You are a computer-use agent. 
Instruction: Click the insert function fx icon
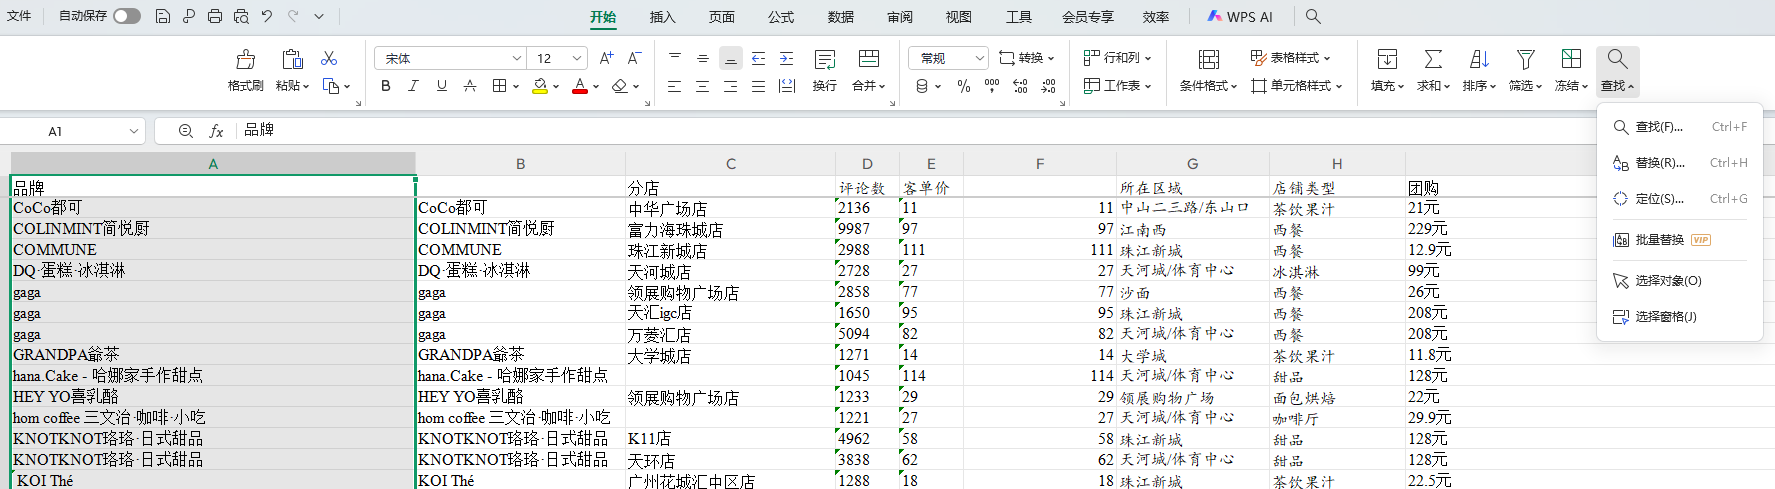[216, 131]
